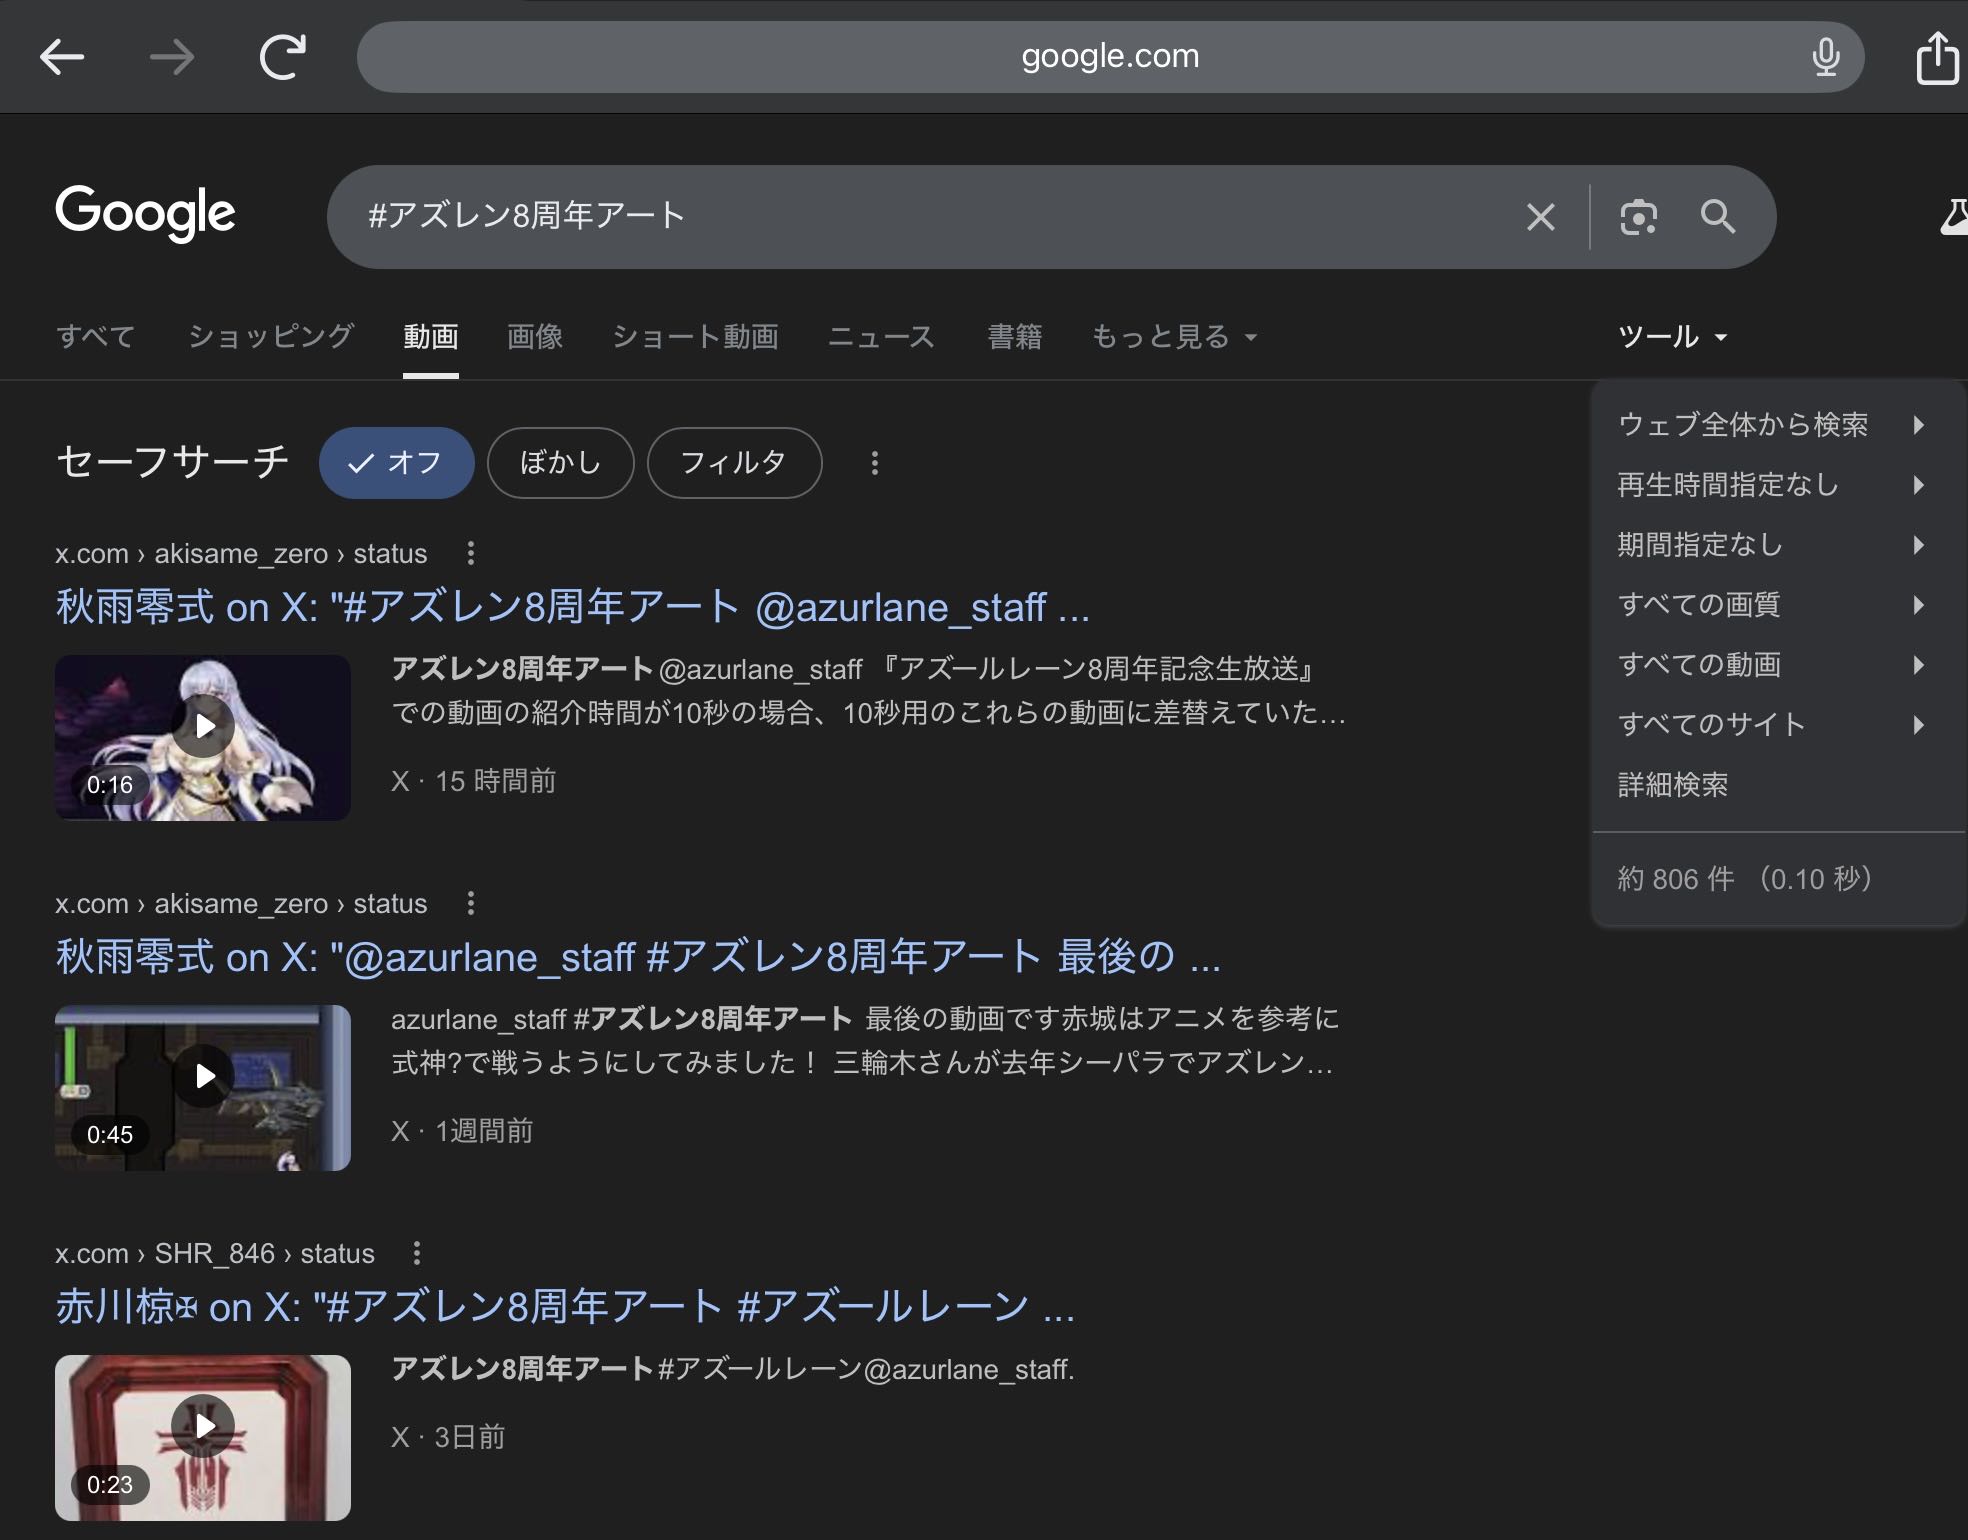Viewport: 1968px width, 1540px height.
Task: Switch SafeSearch to ぼかし
Action: point(560,463)
